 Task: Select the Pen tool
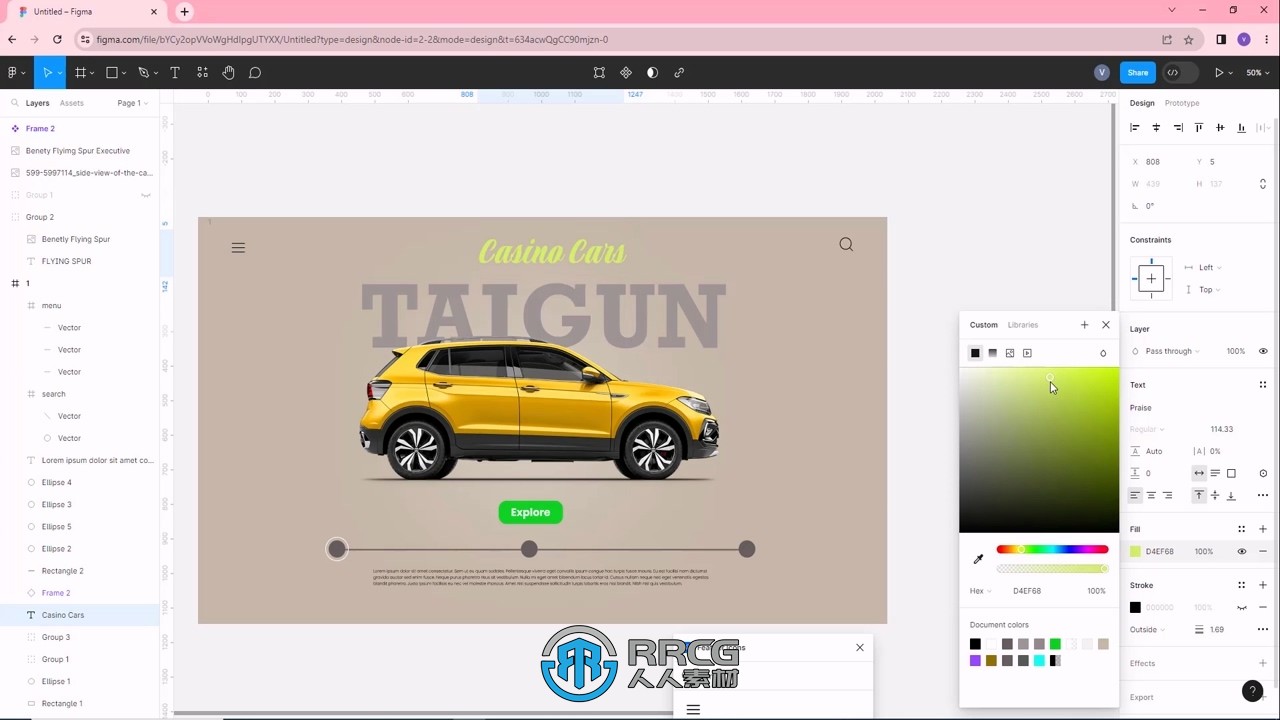[x=143, y=73]
